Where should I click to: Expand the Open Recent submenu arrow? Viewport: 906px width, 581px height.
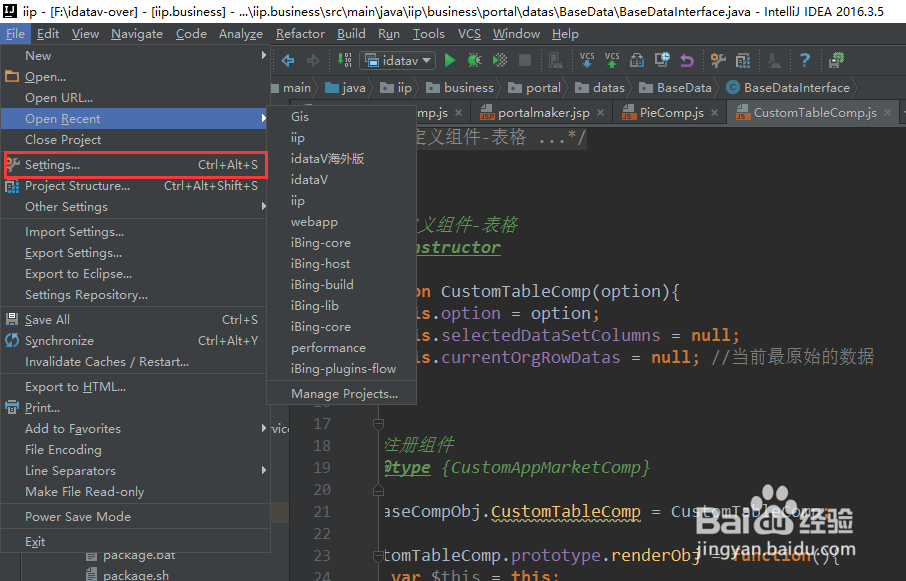tap(263, 118)
